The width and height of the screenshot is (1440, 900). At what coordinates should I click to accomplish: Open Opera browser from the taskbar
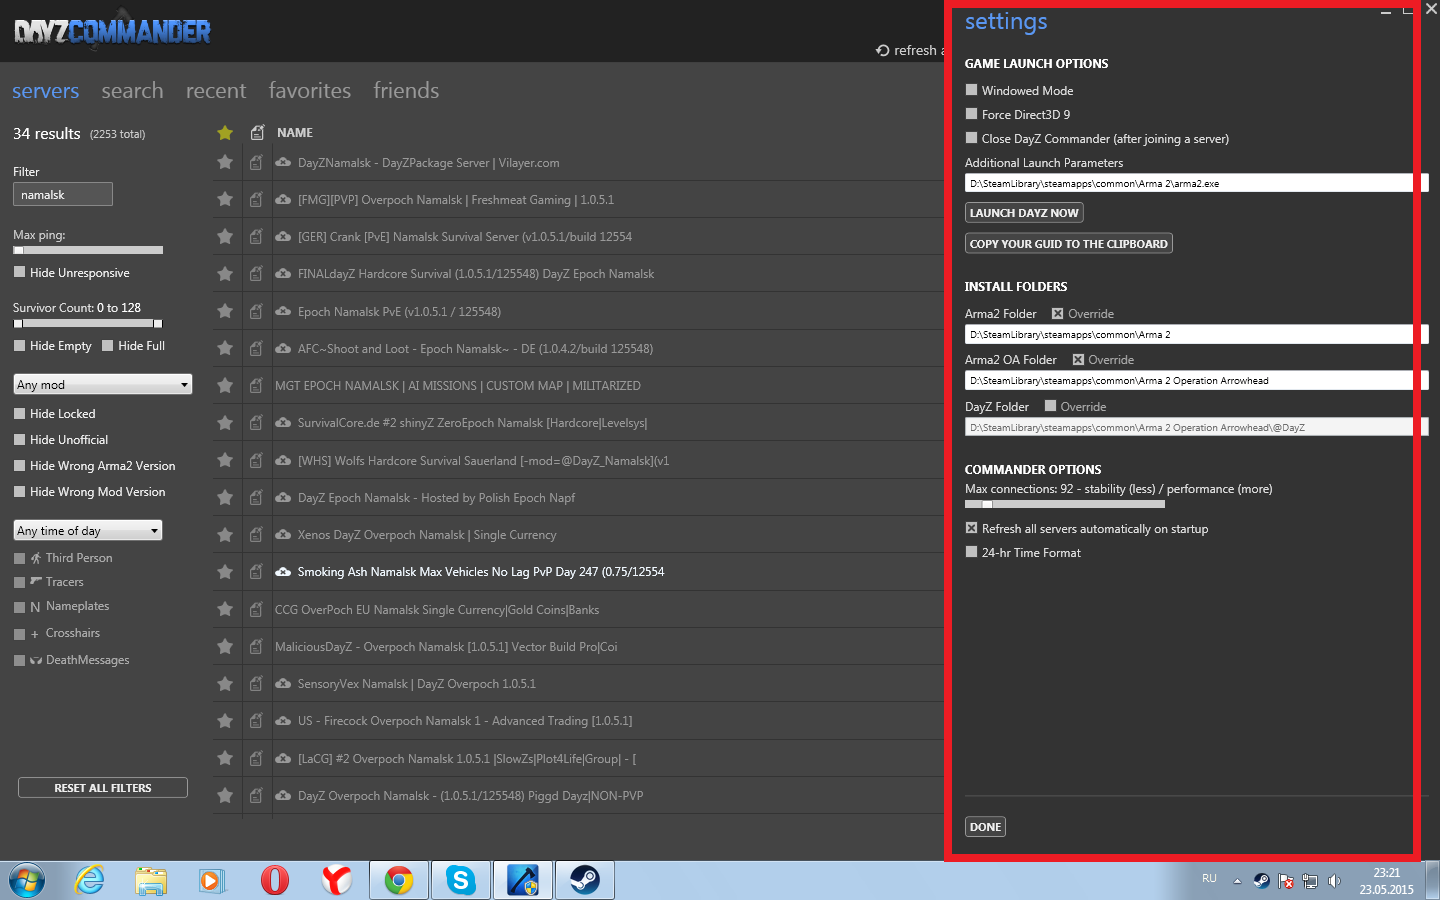point(275,880)
